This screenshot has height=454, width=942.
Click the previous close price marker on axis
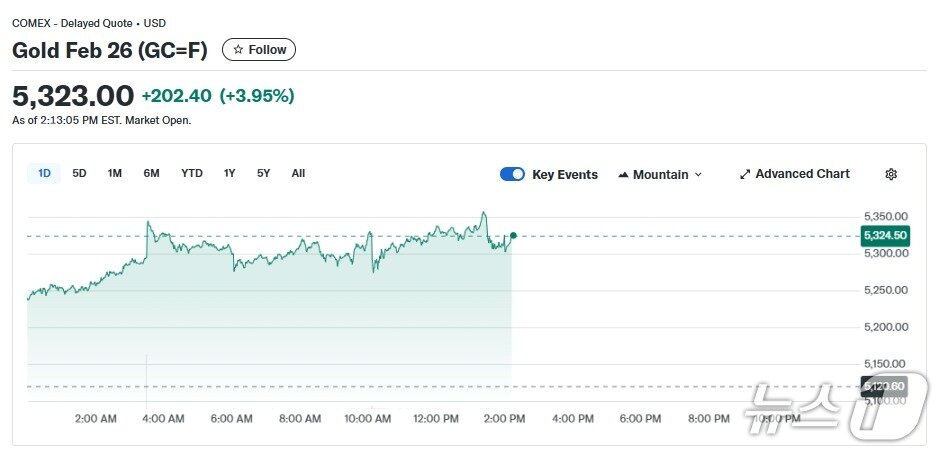(884, 386)
